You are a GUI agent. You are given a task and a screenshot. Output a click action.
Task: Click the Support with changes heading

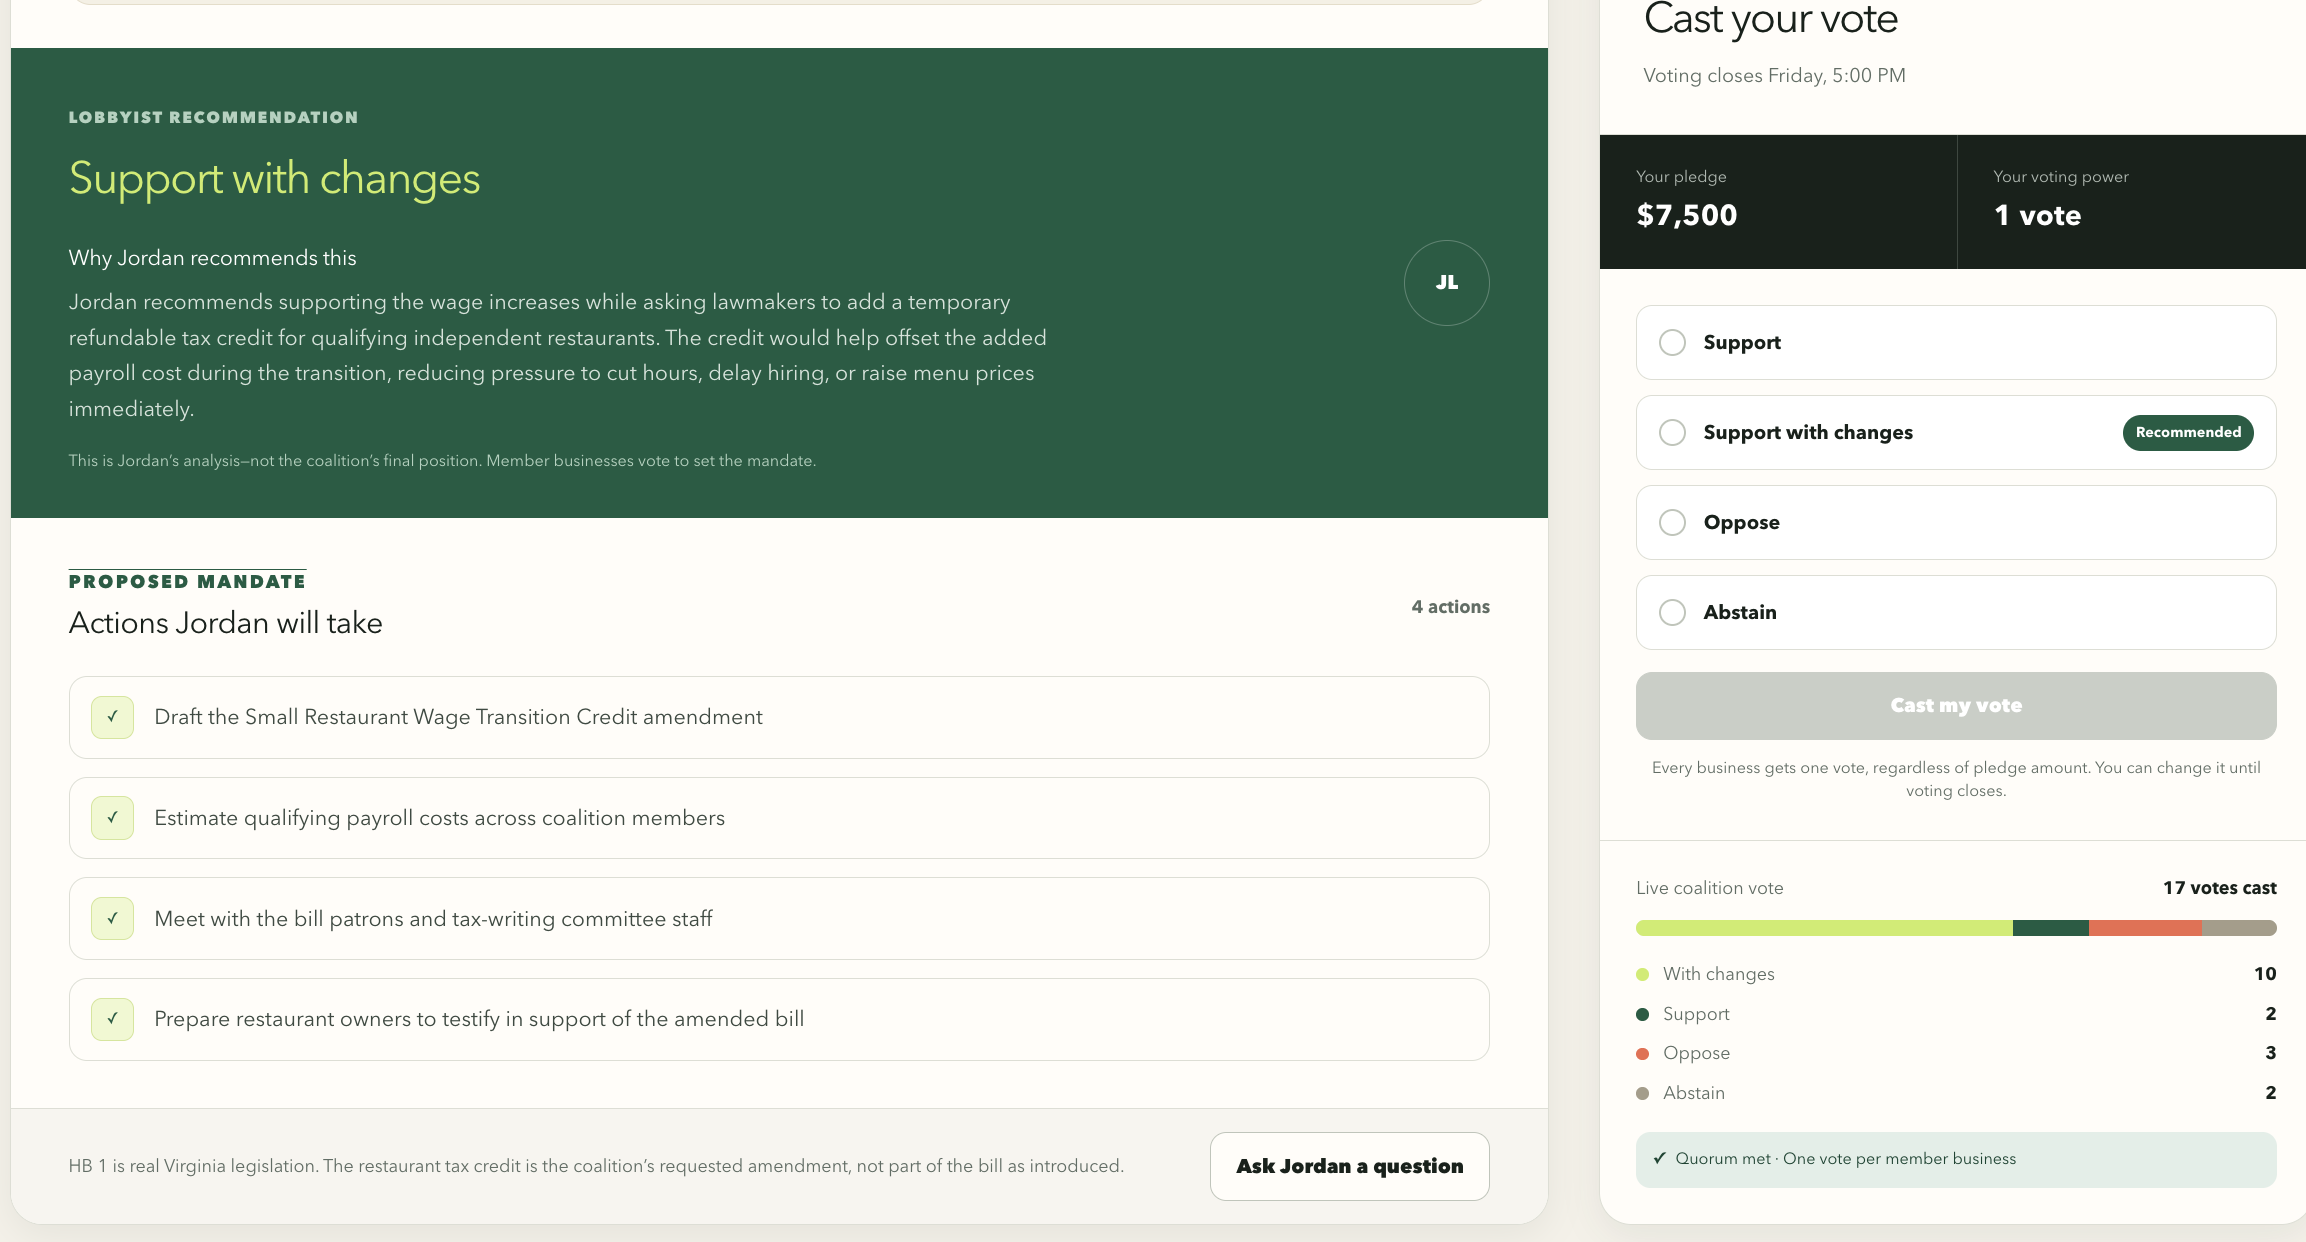274,178
